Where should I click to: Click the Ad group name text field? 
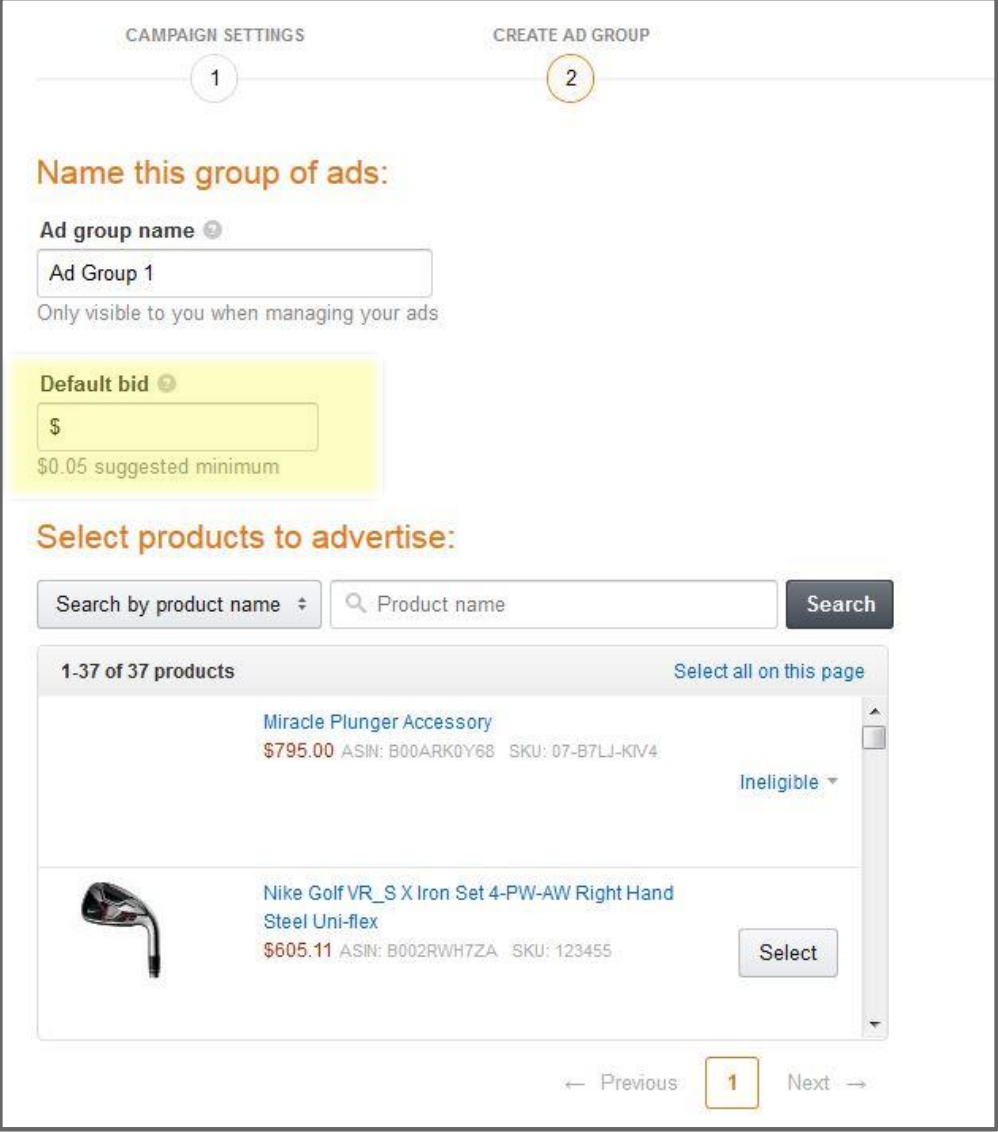235,273
